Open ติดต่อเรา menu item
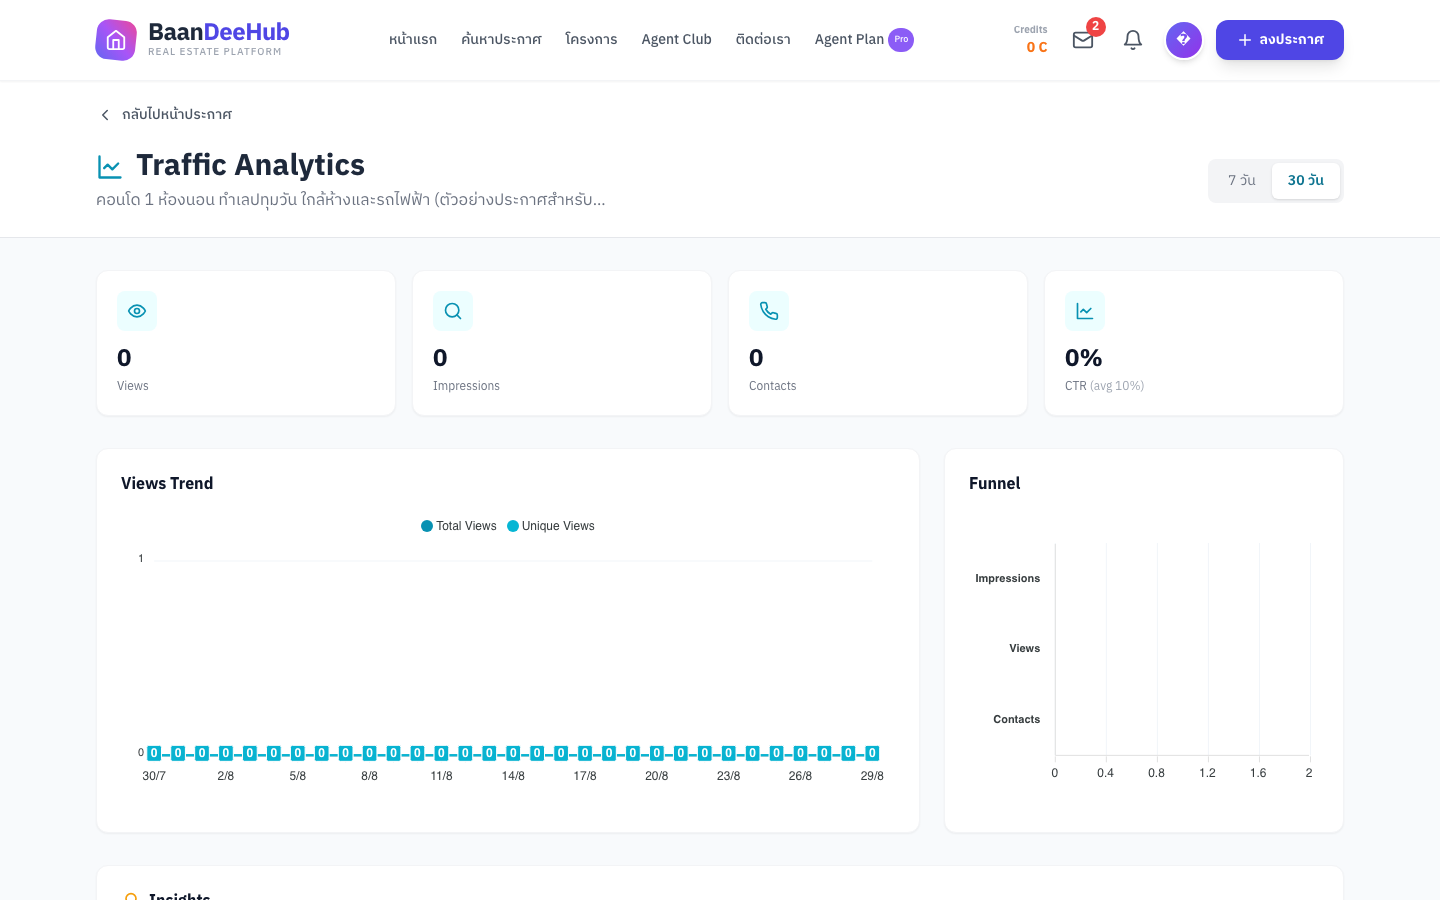 [x=763, y=40]
